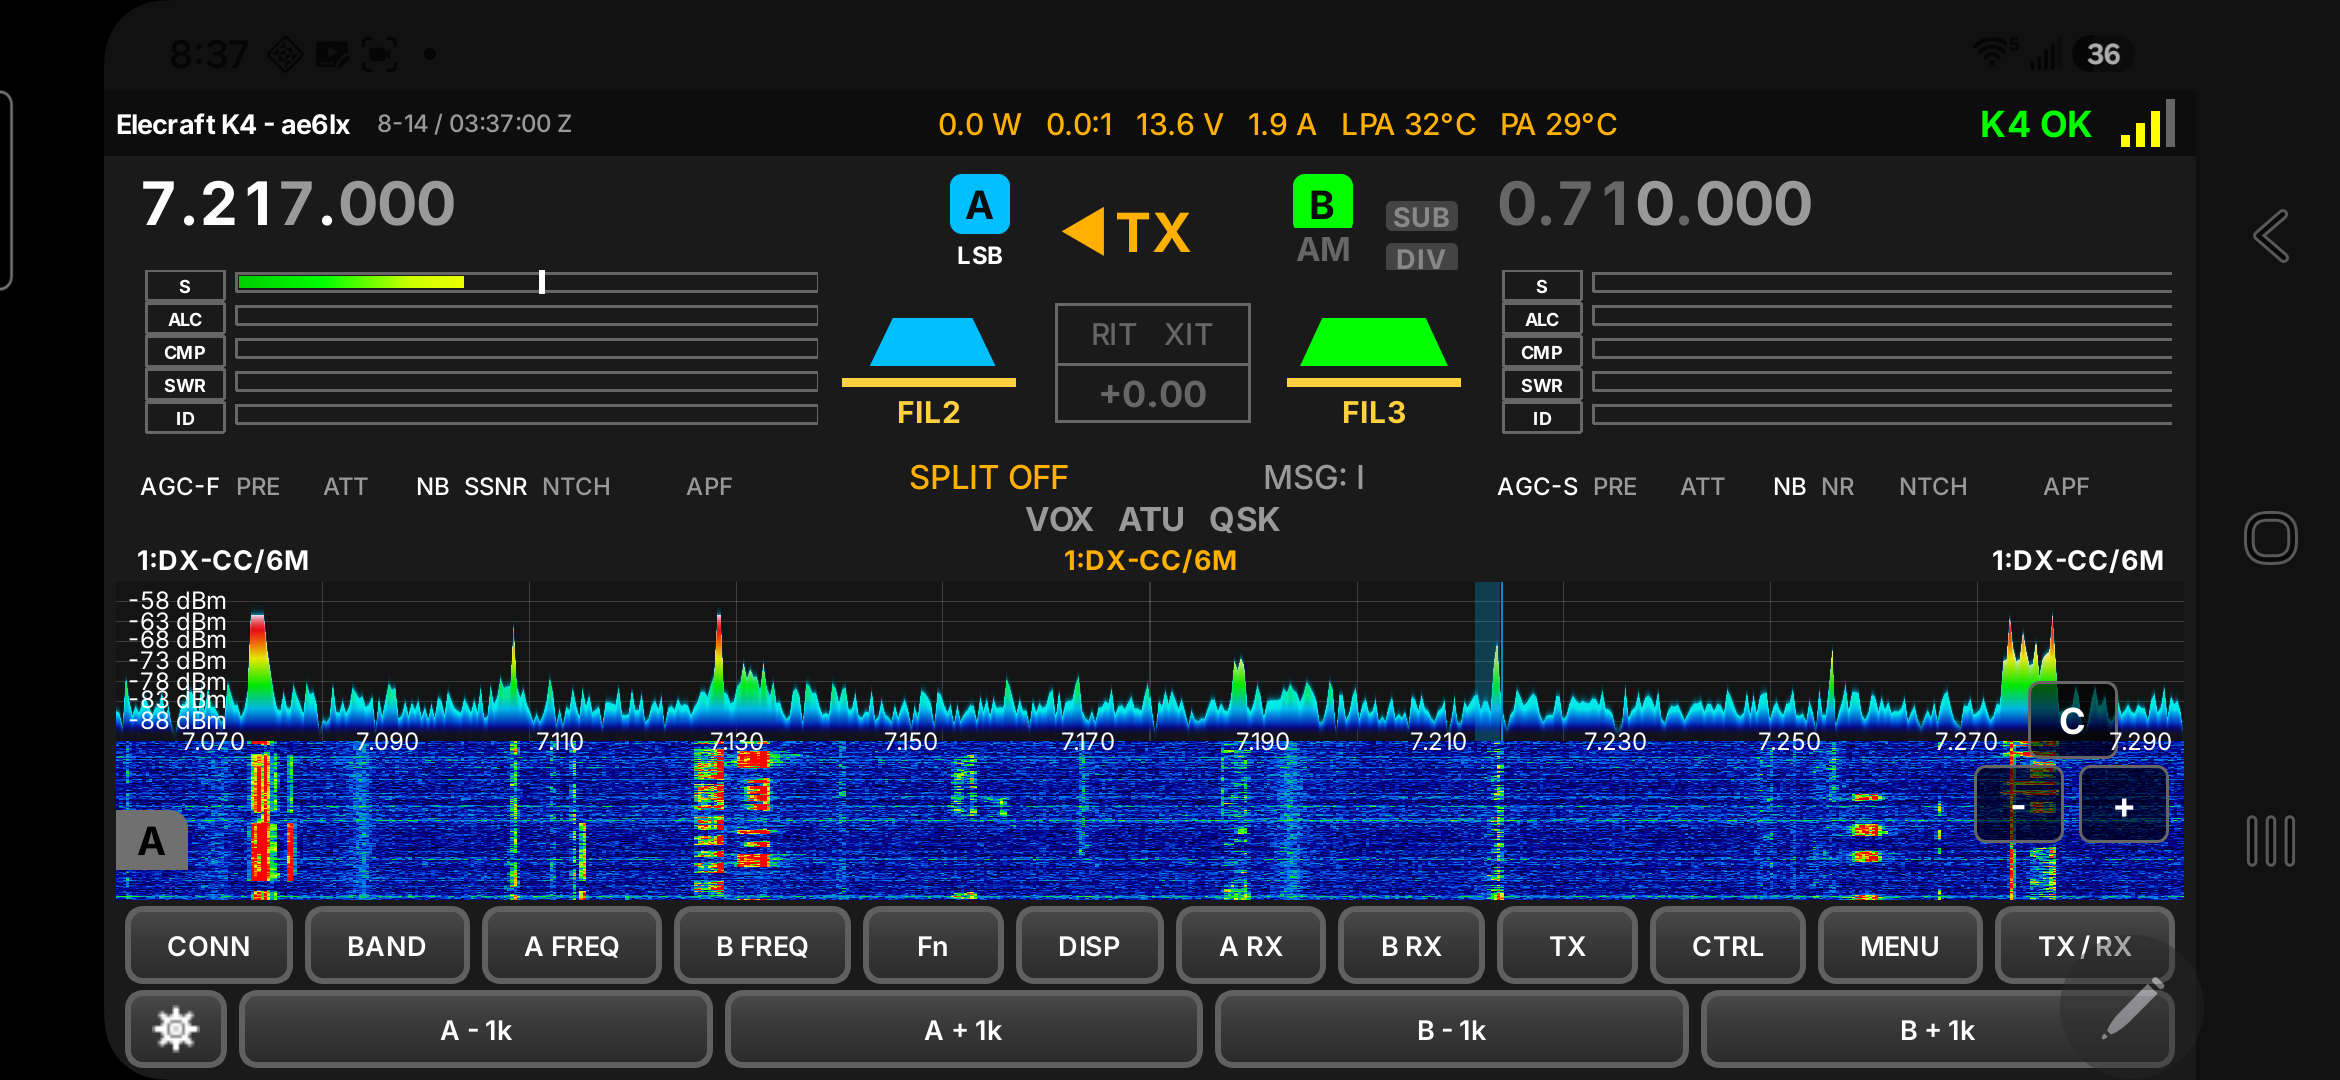Viewport: 2340px width, 1080px height.
Task: Open the B RX settings
Action: tap(1411, 946)
